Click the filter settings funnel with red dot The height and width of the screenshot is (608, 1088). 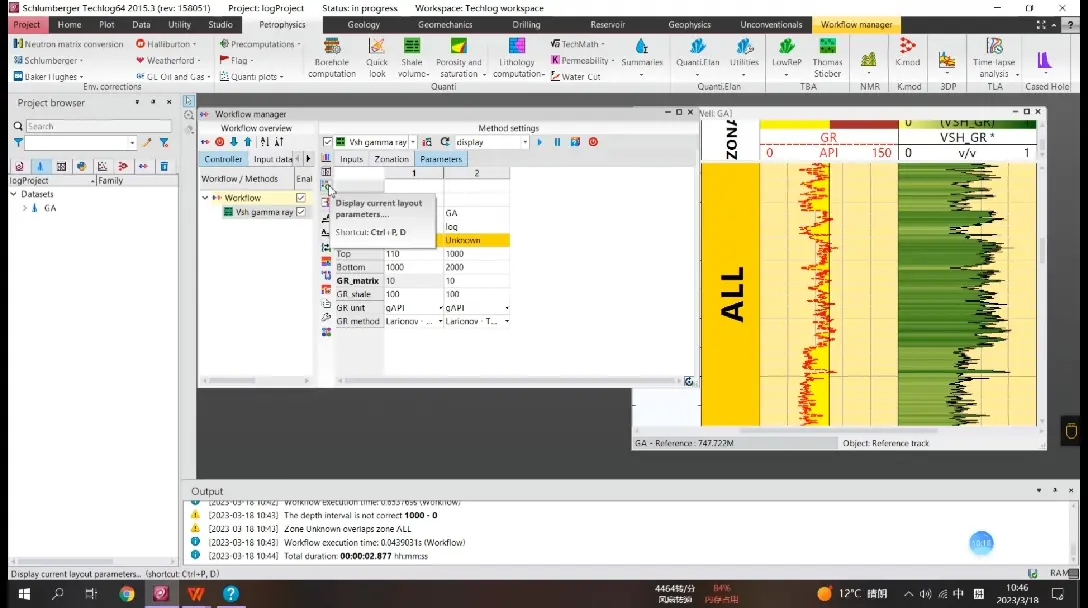pos(164,143)
